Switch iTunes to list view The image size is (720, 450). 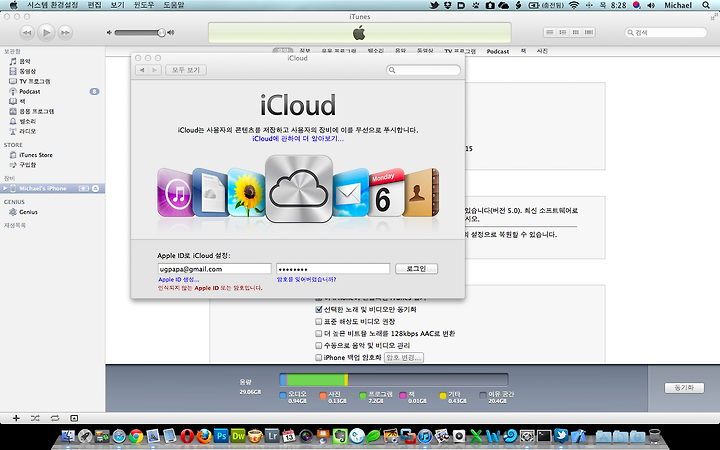pos(550,33)
